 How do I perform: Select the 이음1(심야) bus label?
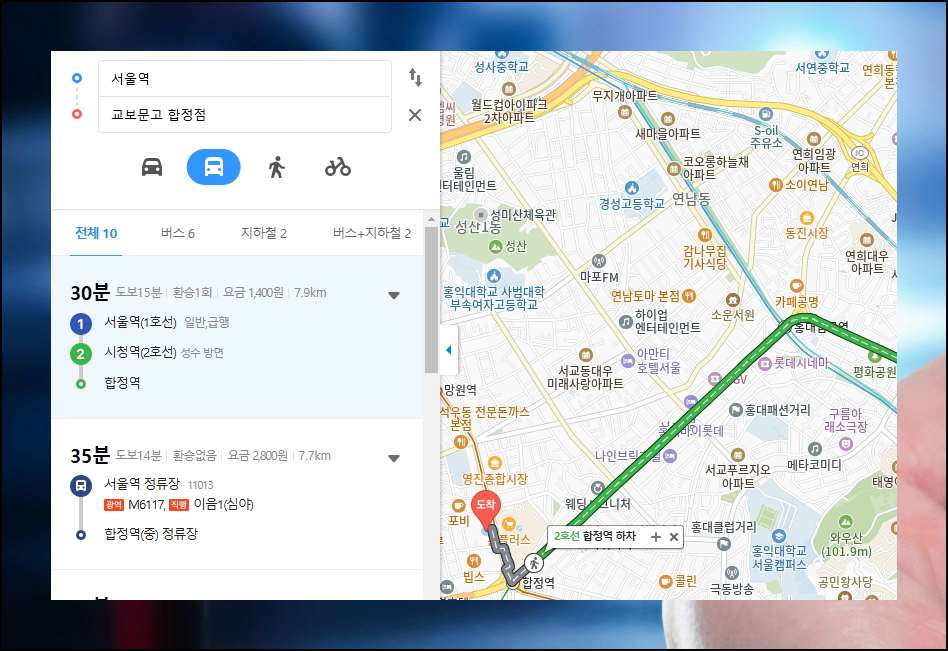(223, 505)
